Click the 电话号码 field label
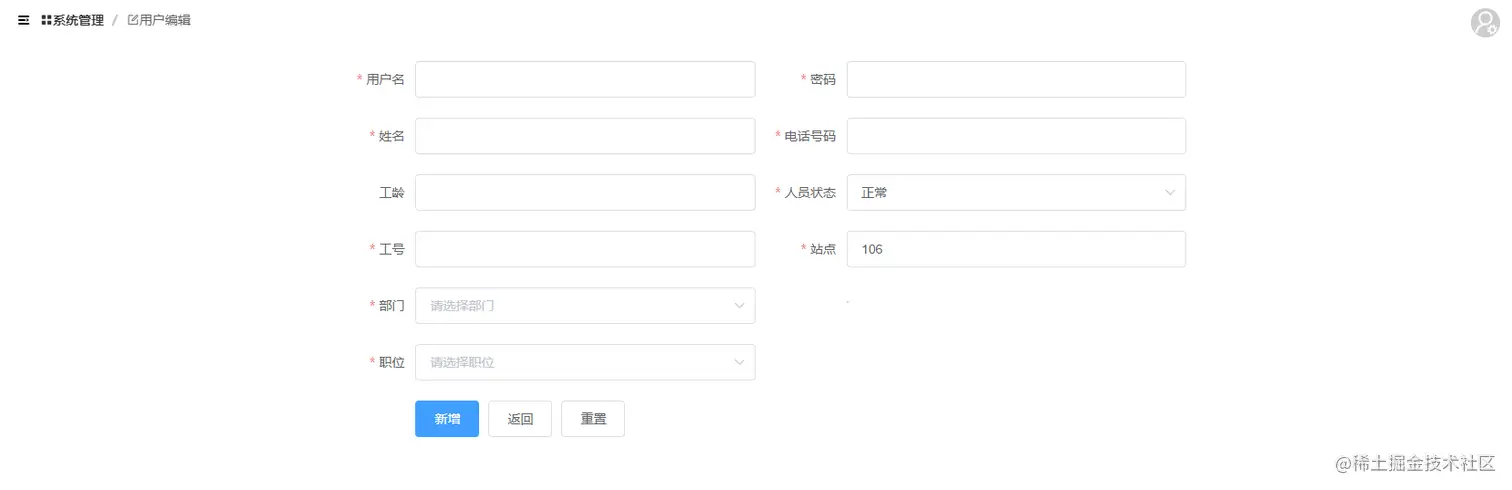This screenshot has height=490, width=1512. (810, 136)
